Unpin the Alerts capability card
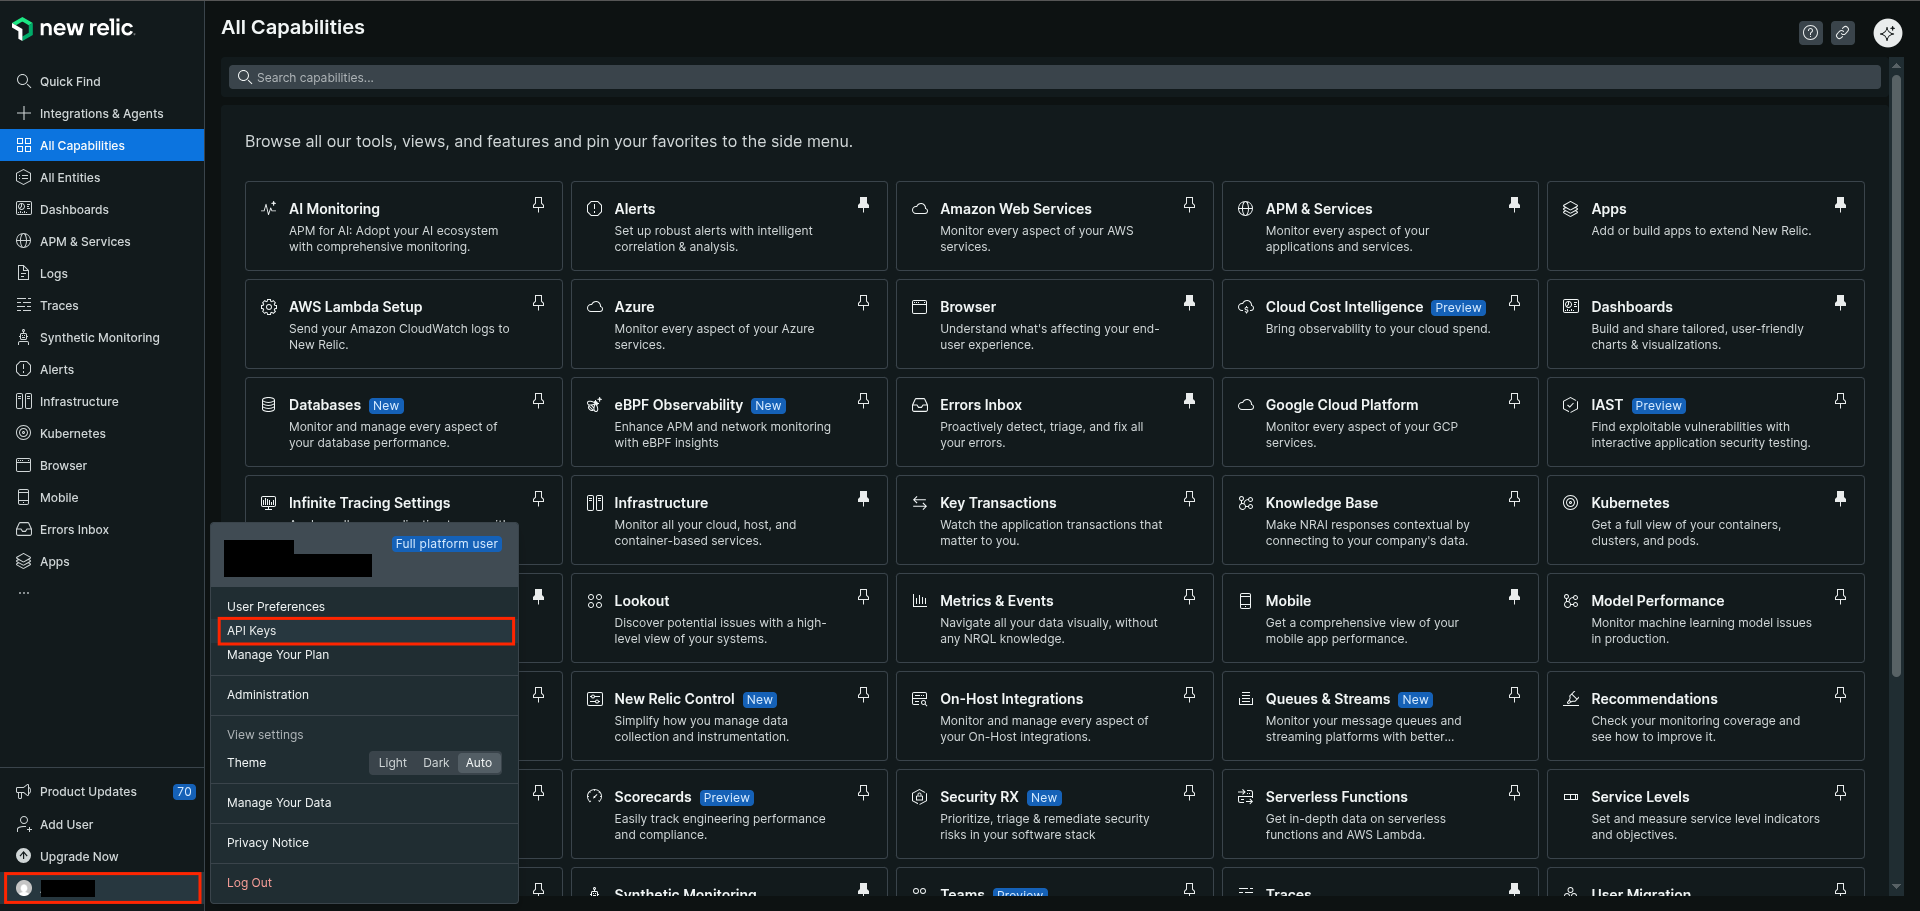Screen dimensions: 1920x911 pyautogui.click(x=863, y=205)
